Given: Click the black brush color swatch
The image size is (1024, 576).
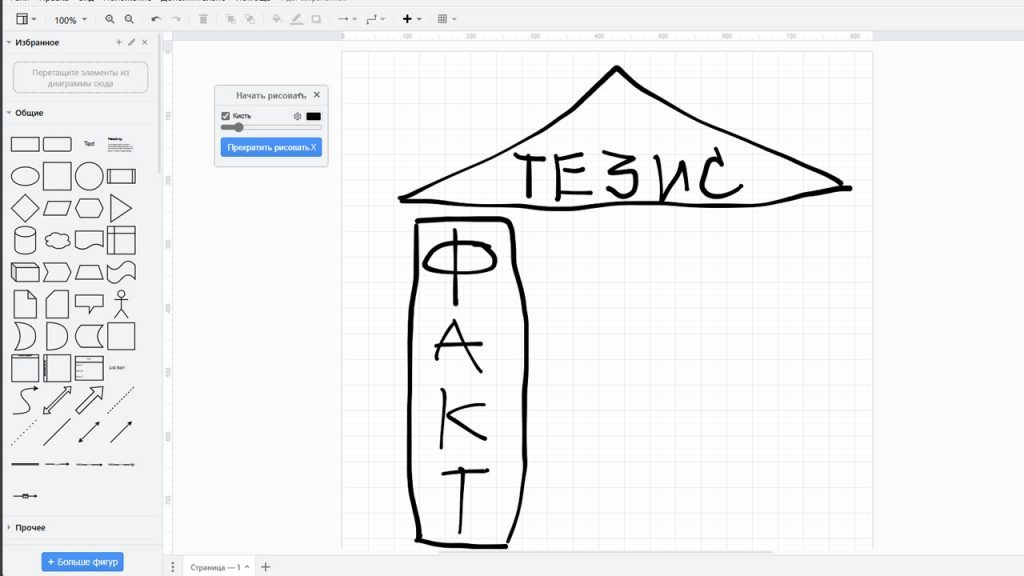Looking at the screenshot, I should pos(313,116).
